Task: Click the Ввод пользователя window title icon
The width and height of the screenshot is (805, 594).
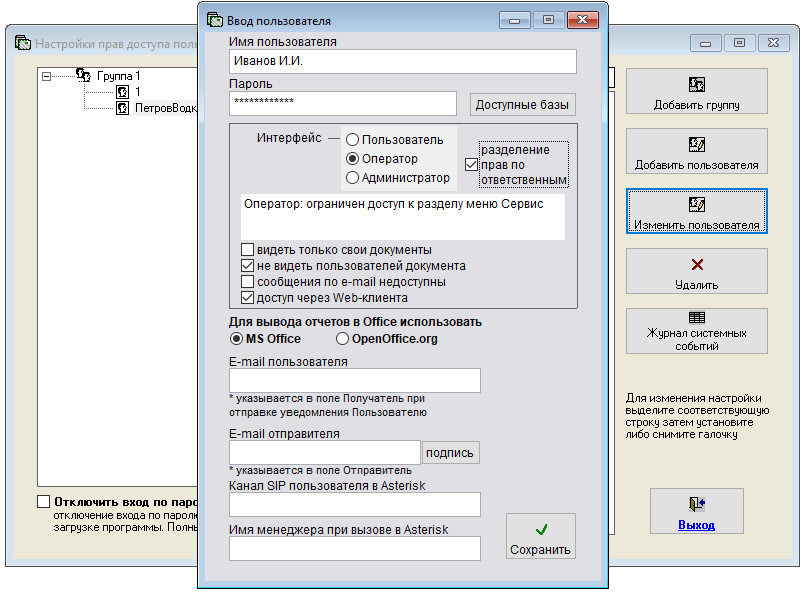Action: coord(215,20)
